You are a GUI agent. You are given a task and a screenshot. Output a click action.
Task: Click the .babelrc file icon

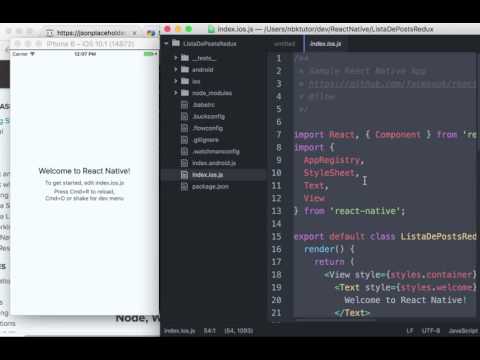pyautogui.click(x=184, y=105)
